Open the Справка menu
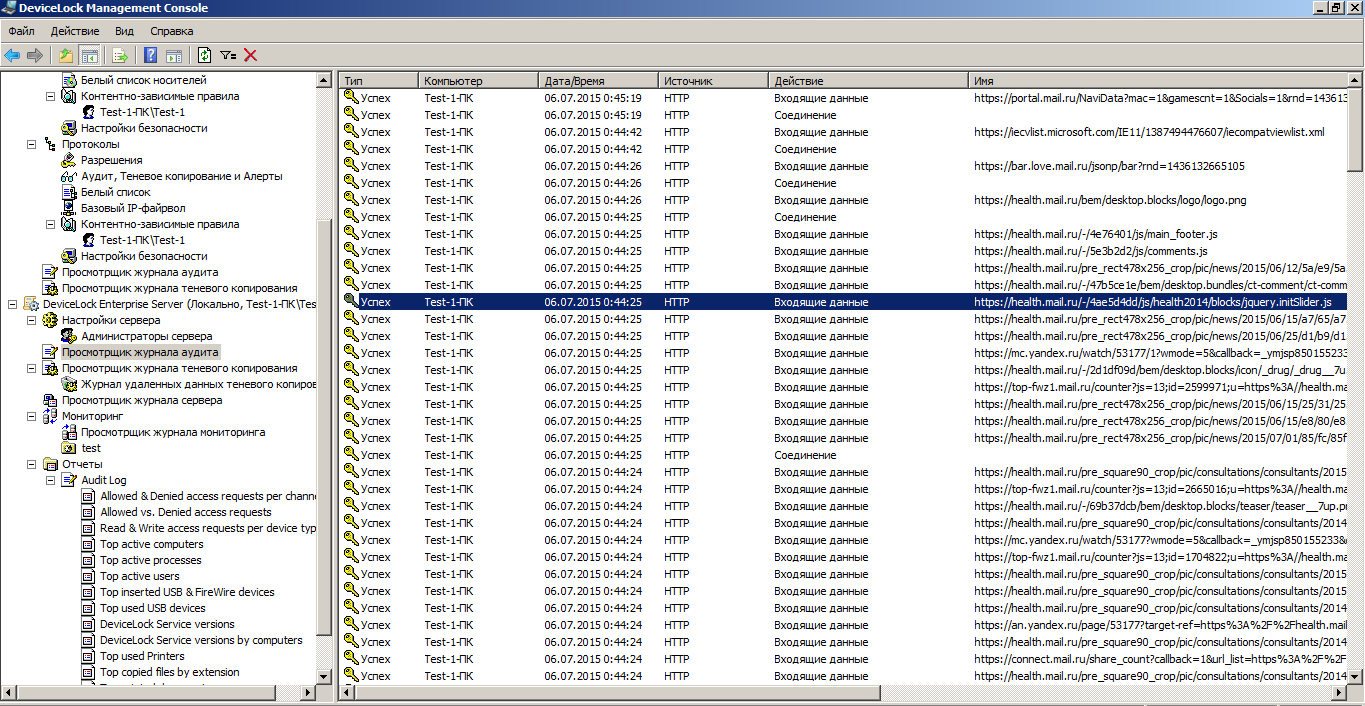The width and height of the screenshot is (1365, 706). [x=172, y=31]
